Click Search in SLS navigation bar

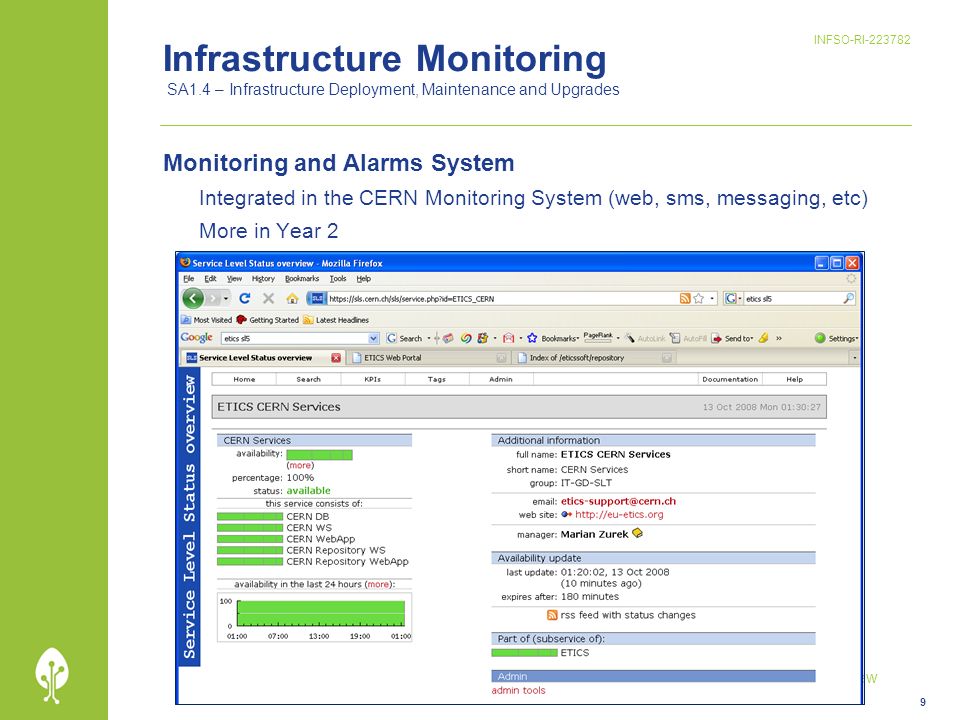click(x=309, y=380)
